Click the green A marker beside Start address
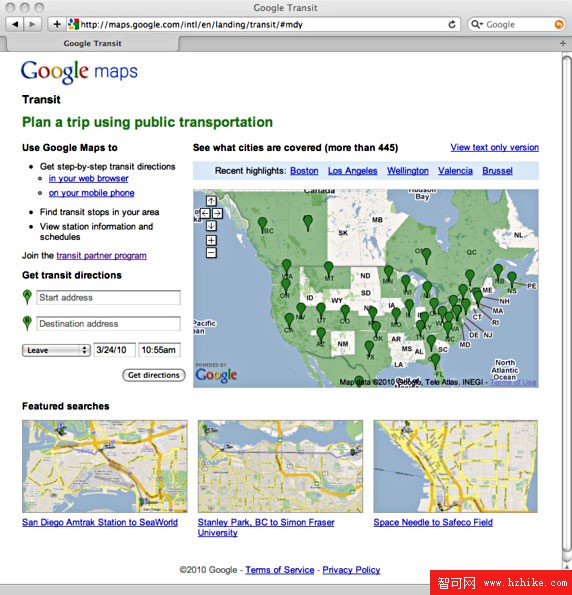 click(27, 296)
